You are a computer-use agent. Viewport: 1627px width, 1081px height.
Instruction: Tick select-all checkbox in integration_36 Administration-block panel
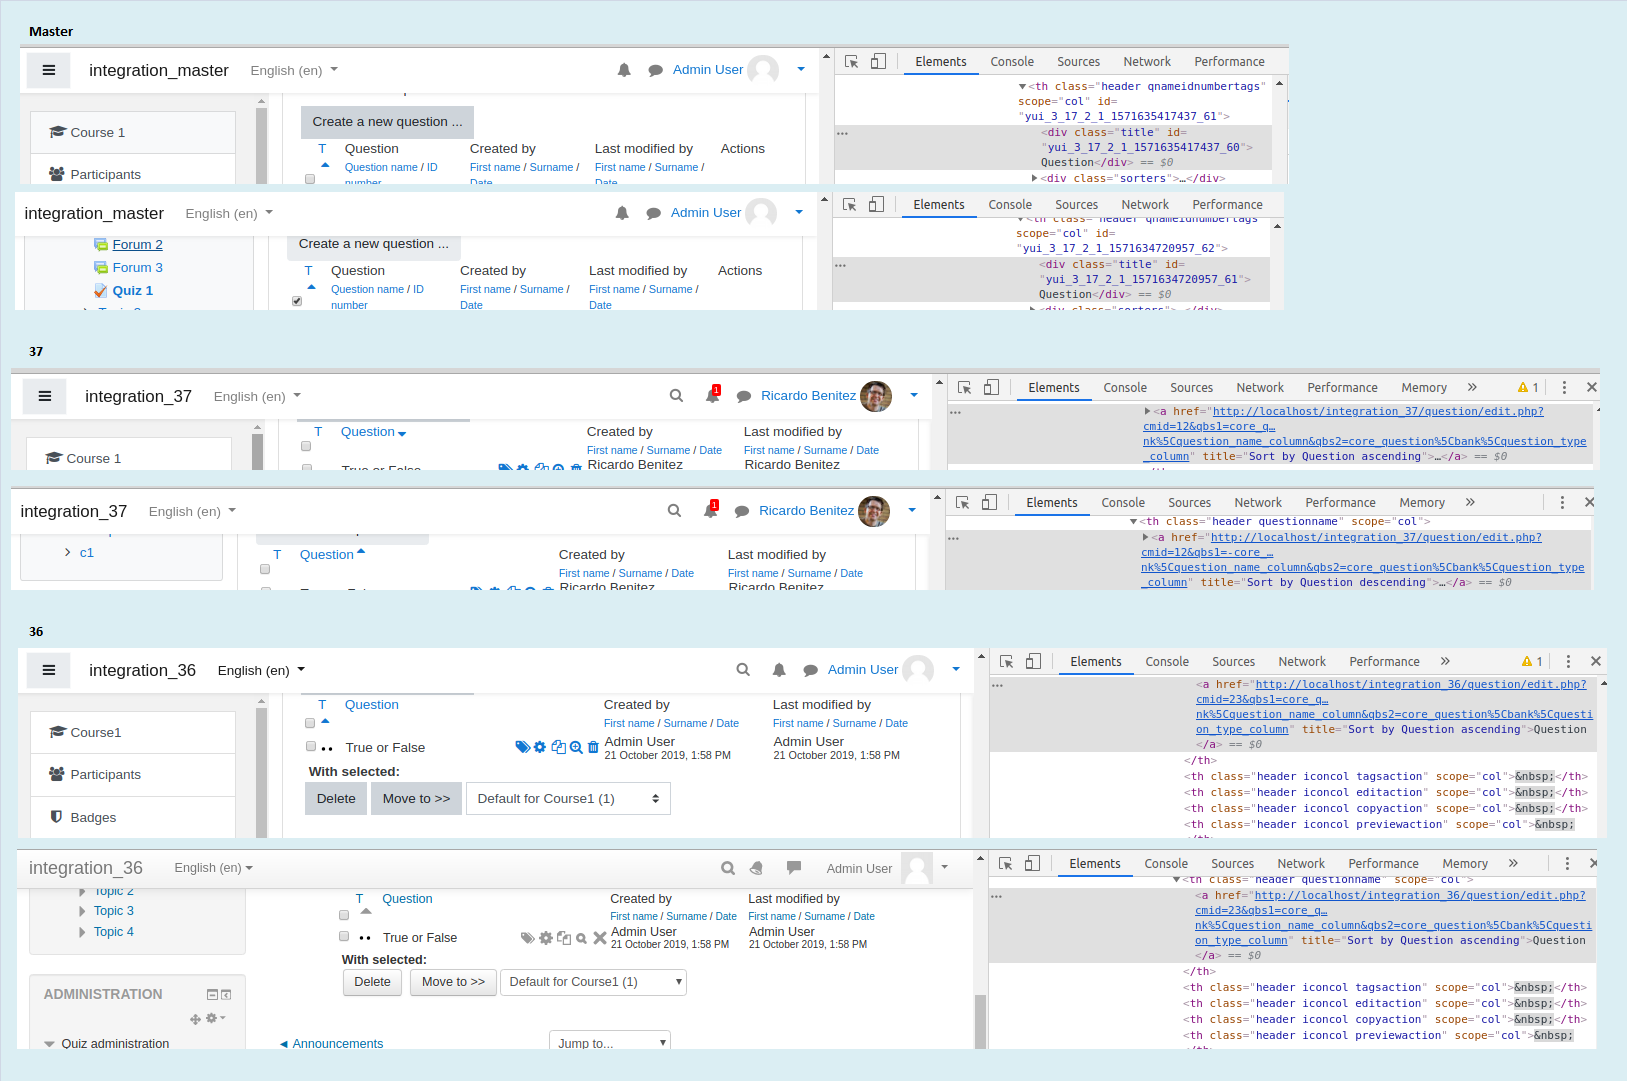(x=344, y=915)
